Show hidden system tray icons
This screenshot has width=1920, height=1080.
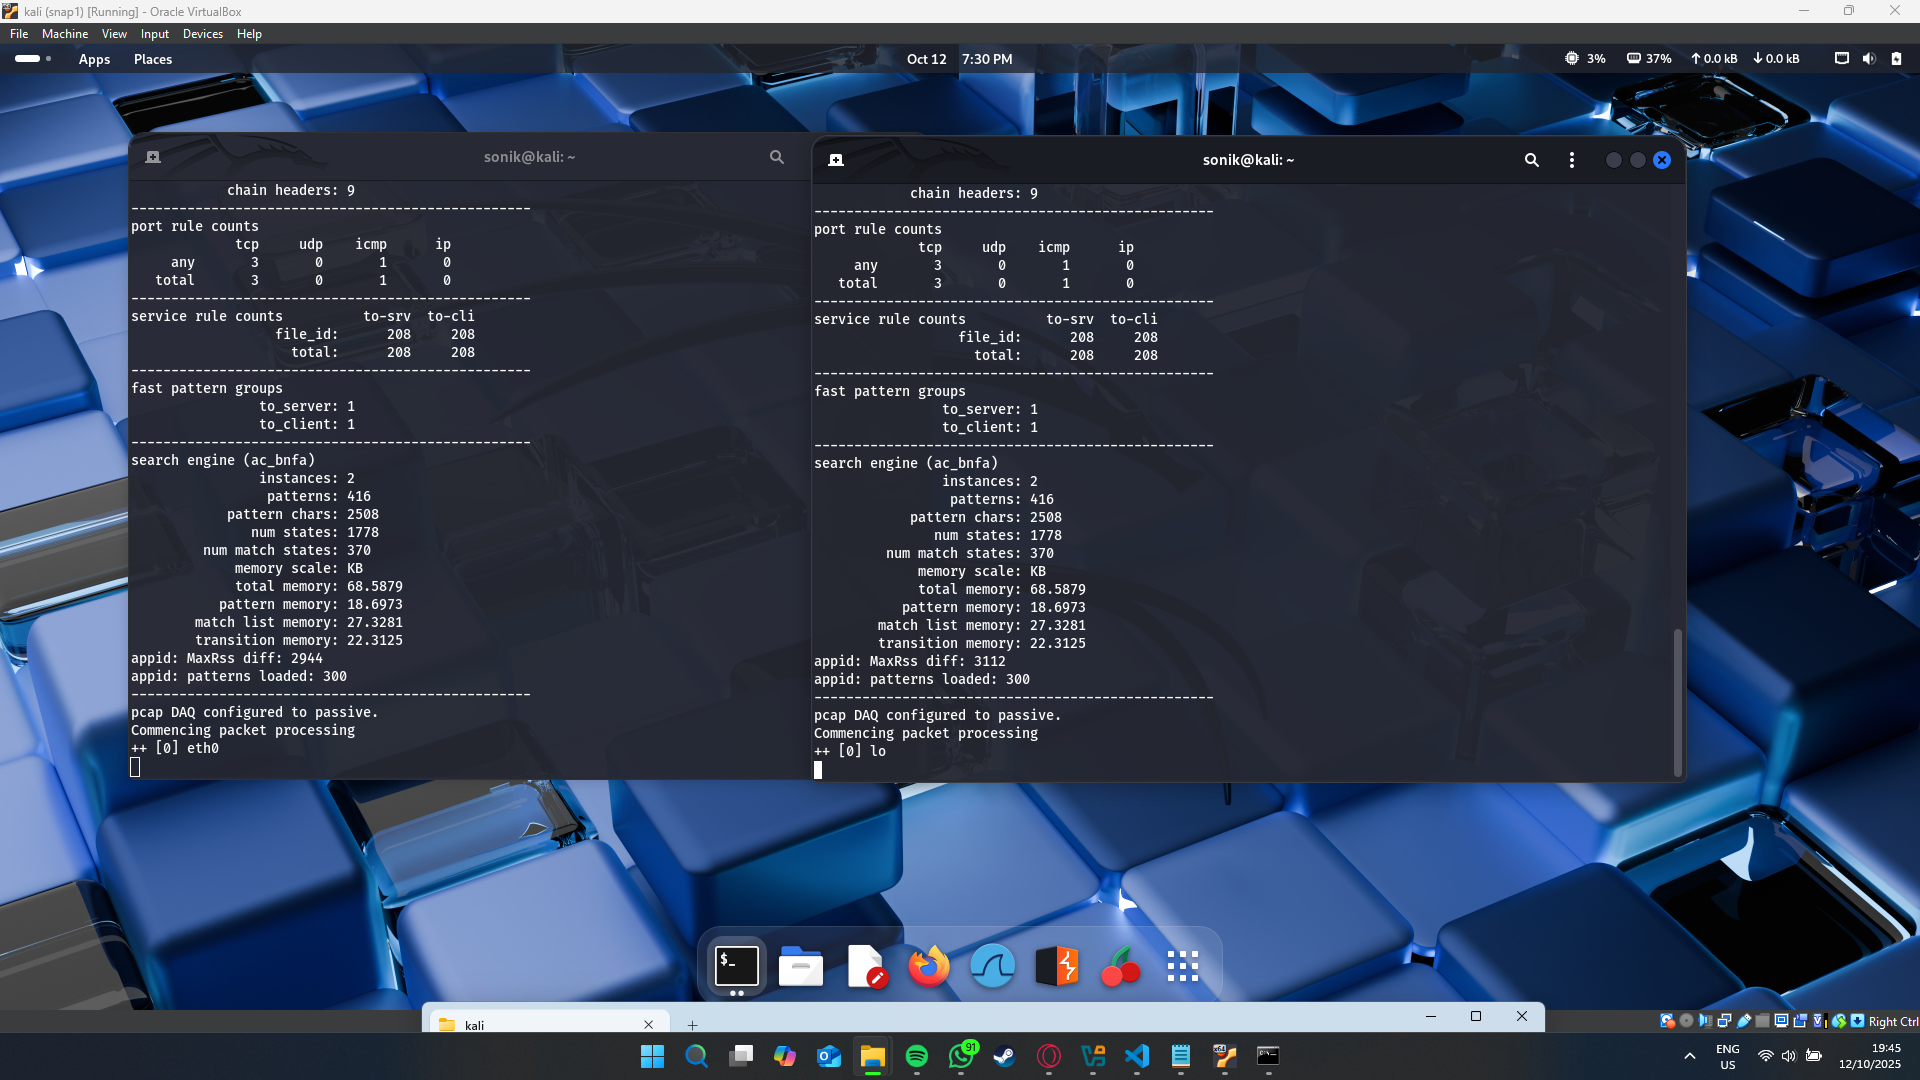[1689, 1056]
